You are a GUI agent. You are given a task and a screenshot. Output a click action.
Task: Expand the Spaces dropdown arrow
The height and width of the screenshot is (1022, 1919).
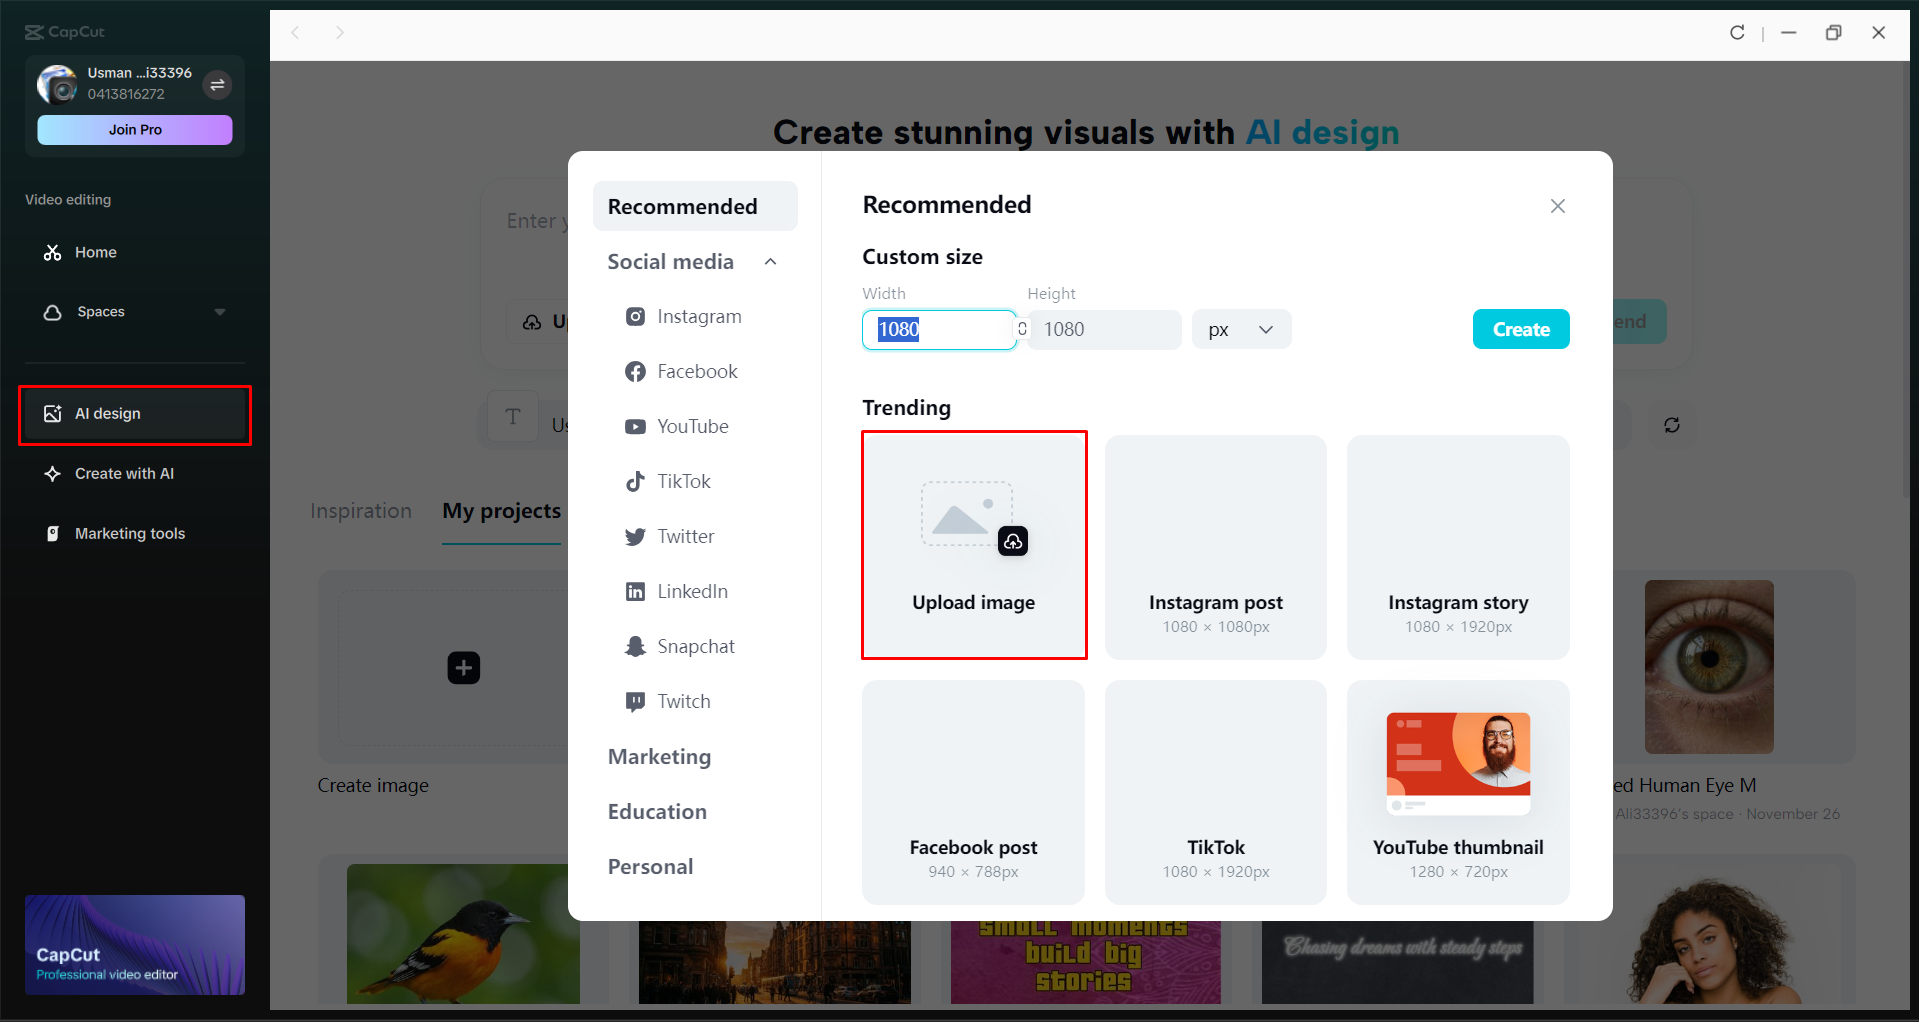click(220, 312)
